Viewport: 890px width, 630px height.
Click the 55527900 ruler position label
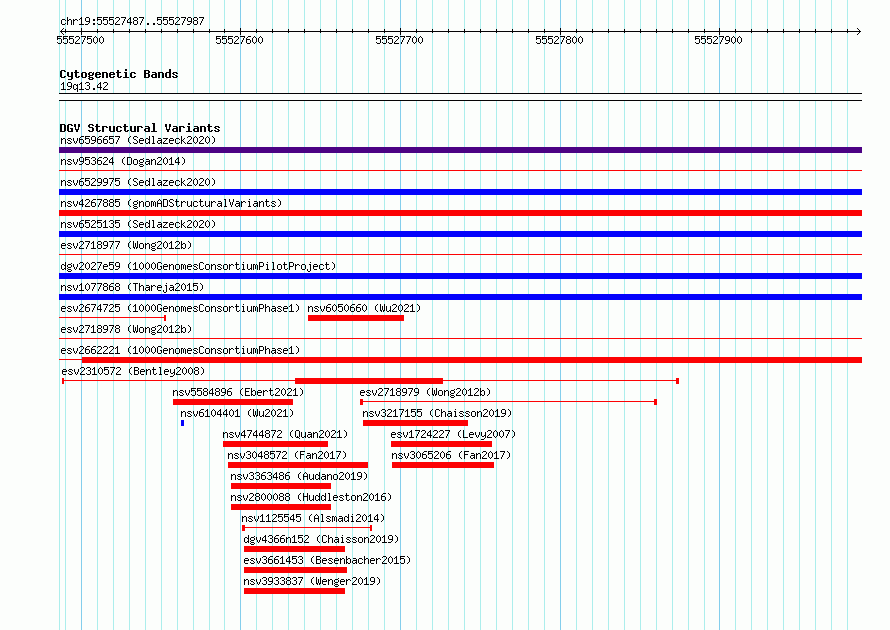point(718,40)
